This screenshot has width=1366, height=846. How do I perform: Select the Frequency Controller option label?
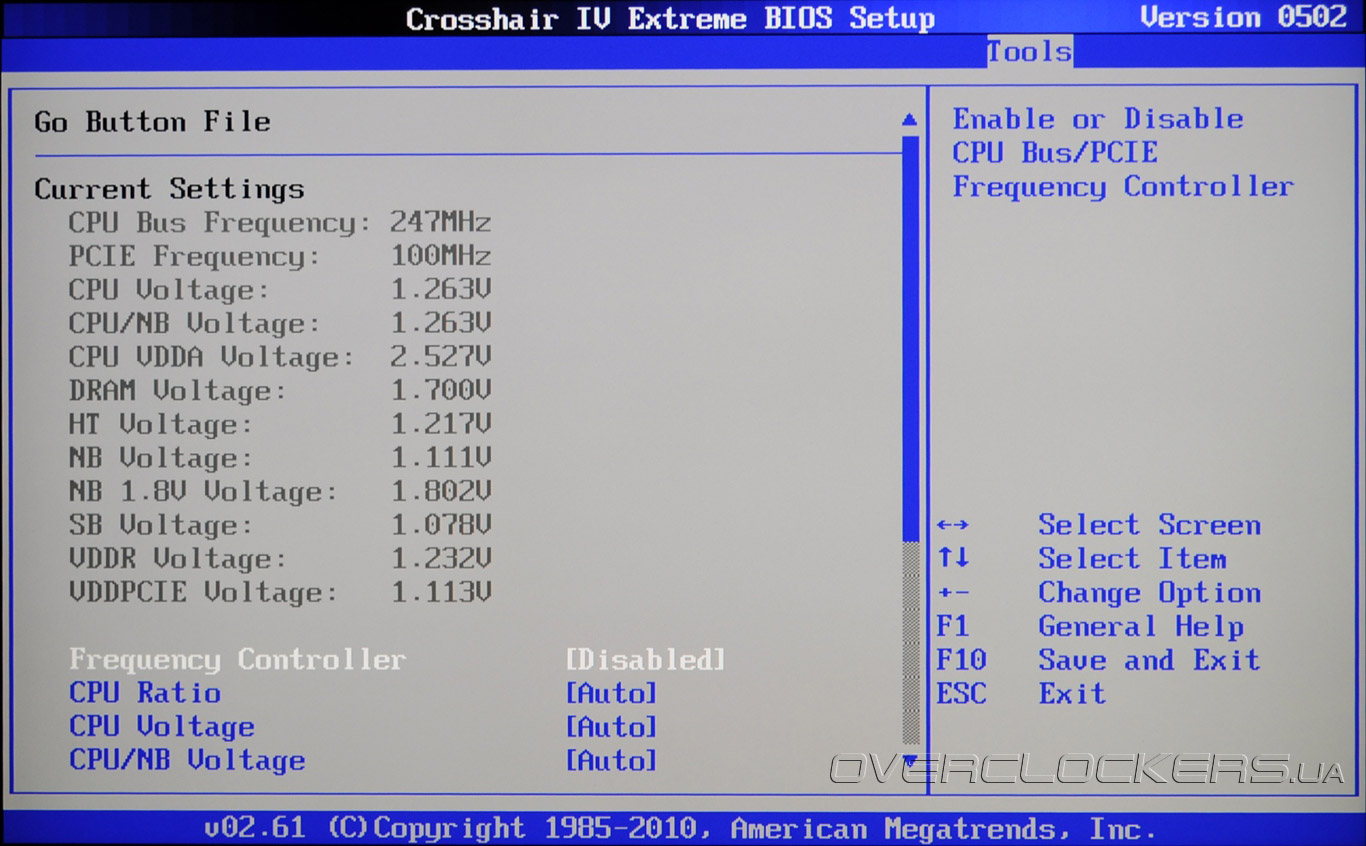[x=237, y=660]
